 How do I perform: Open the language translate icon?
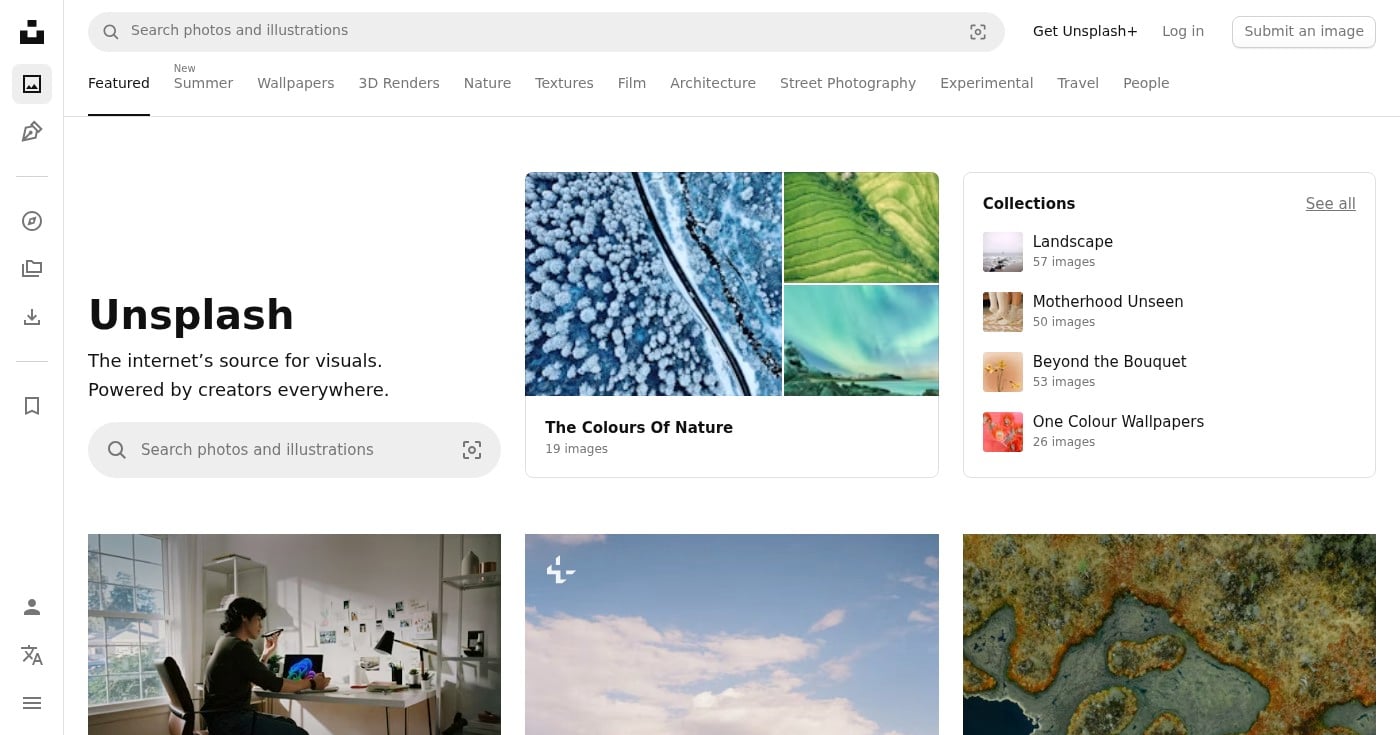(32, 655)
